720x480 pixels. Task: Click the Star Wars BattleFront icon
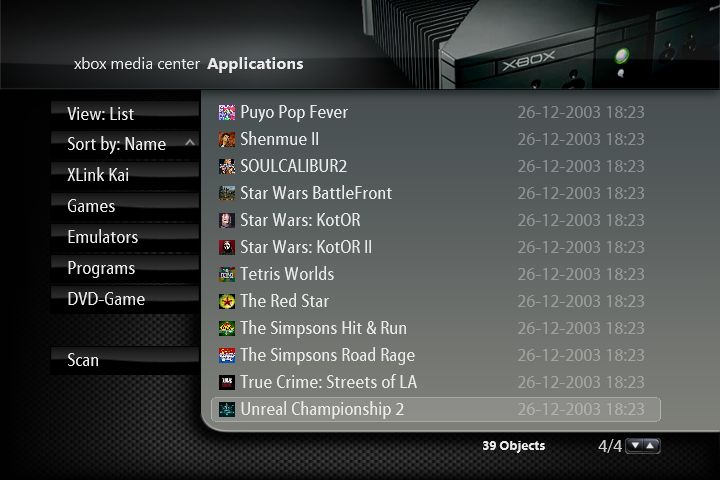coord(227,193)
